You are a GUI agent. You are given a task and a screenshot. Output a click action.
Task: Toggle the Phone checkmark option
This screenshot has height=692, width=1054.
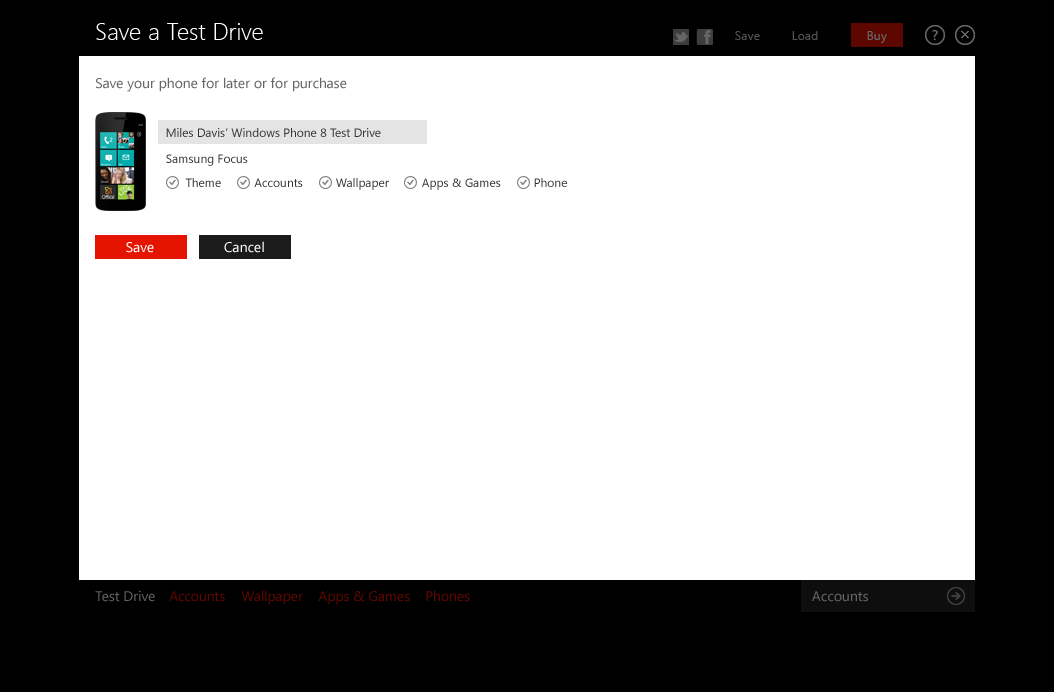(x=523, y=183)
